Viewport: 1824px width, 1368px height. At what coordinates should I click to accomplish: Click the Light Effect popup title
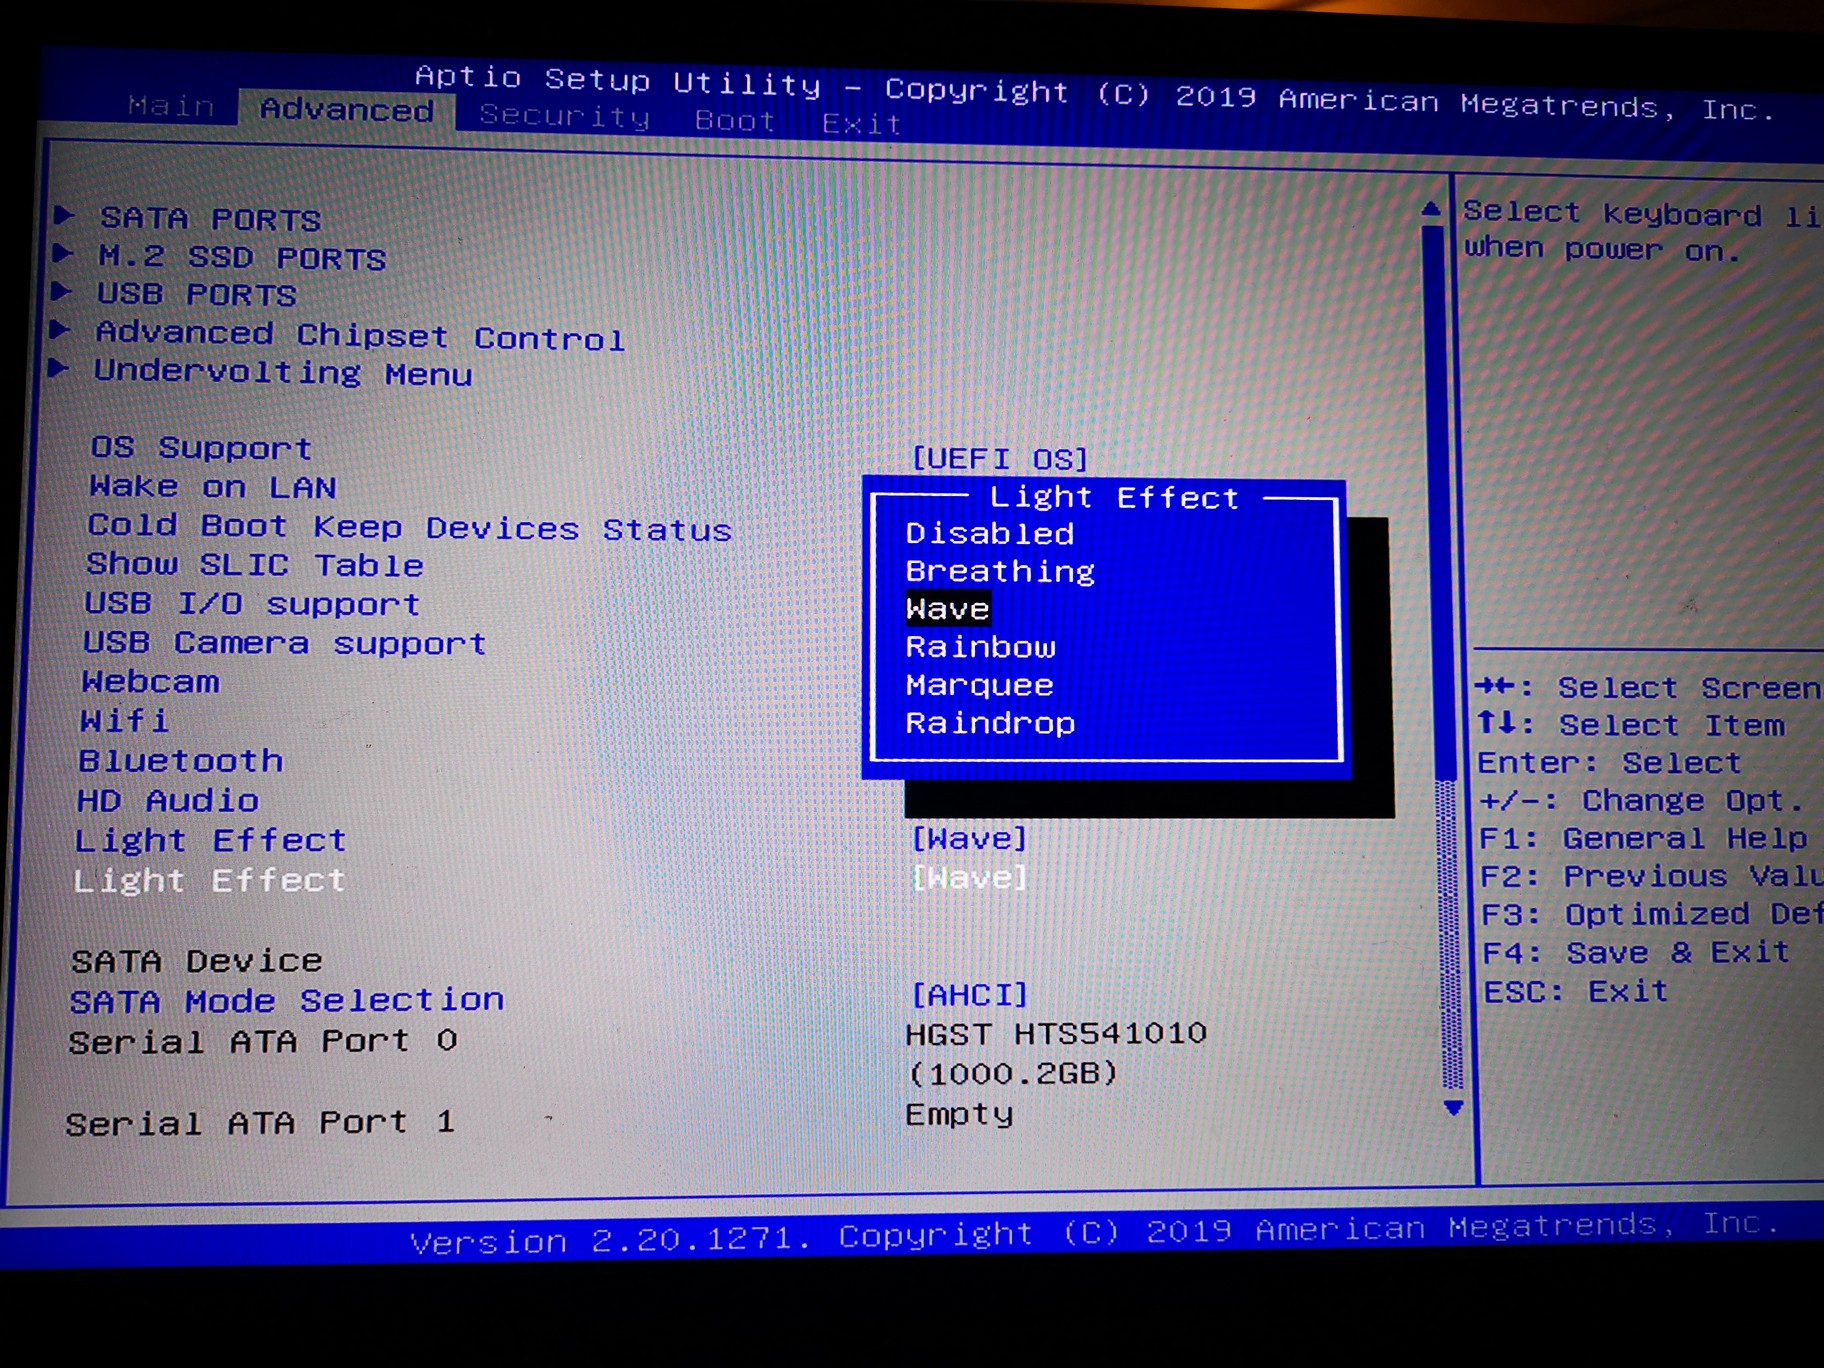click(1114, 497)
